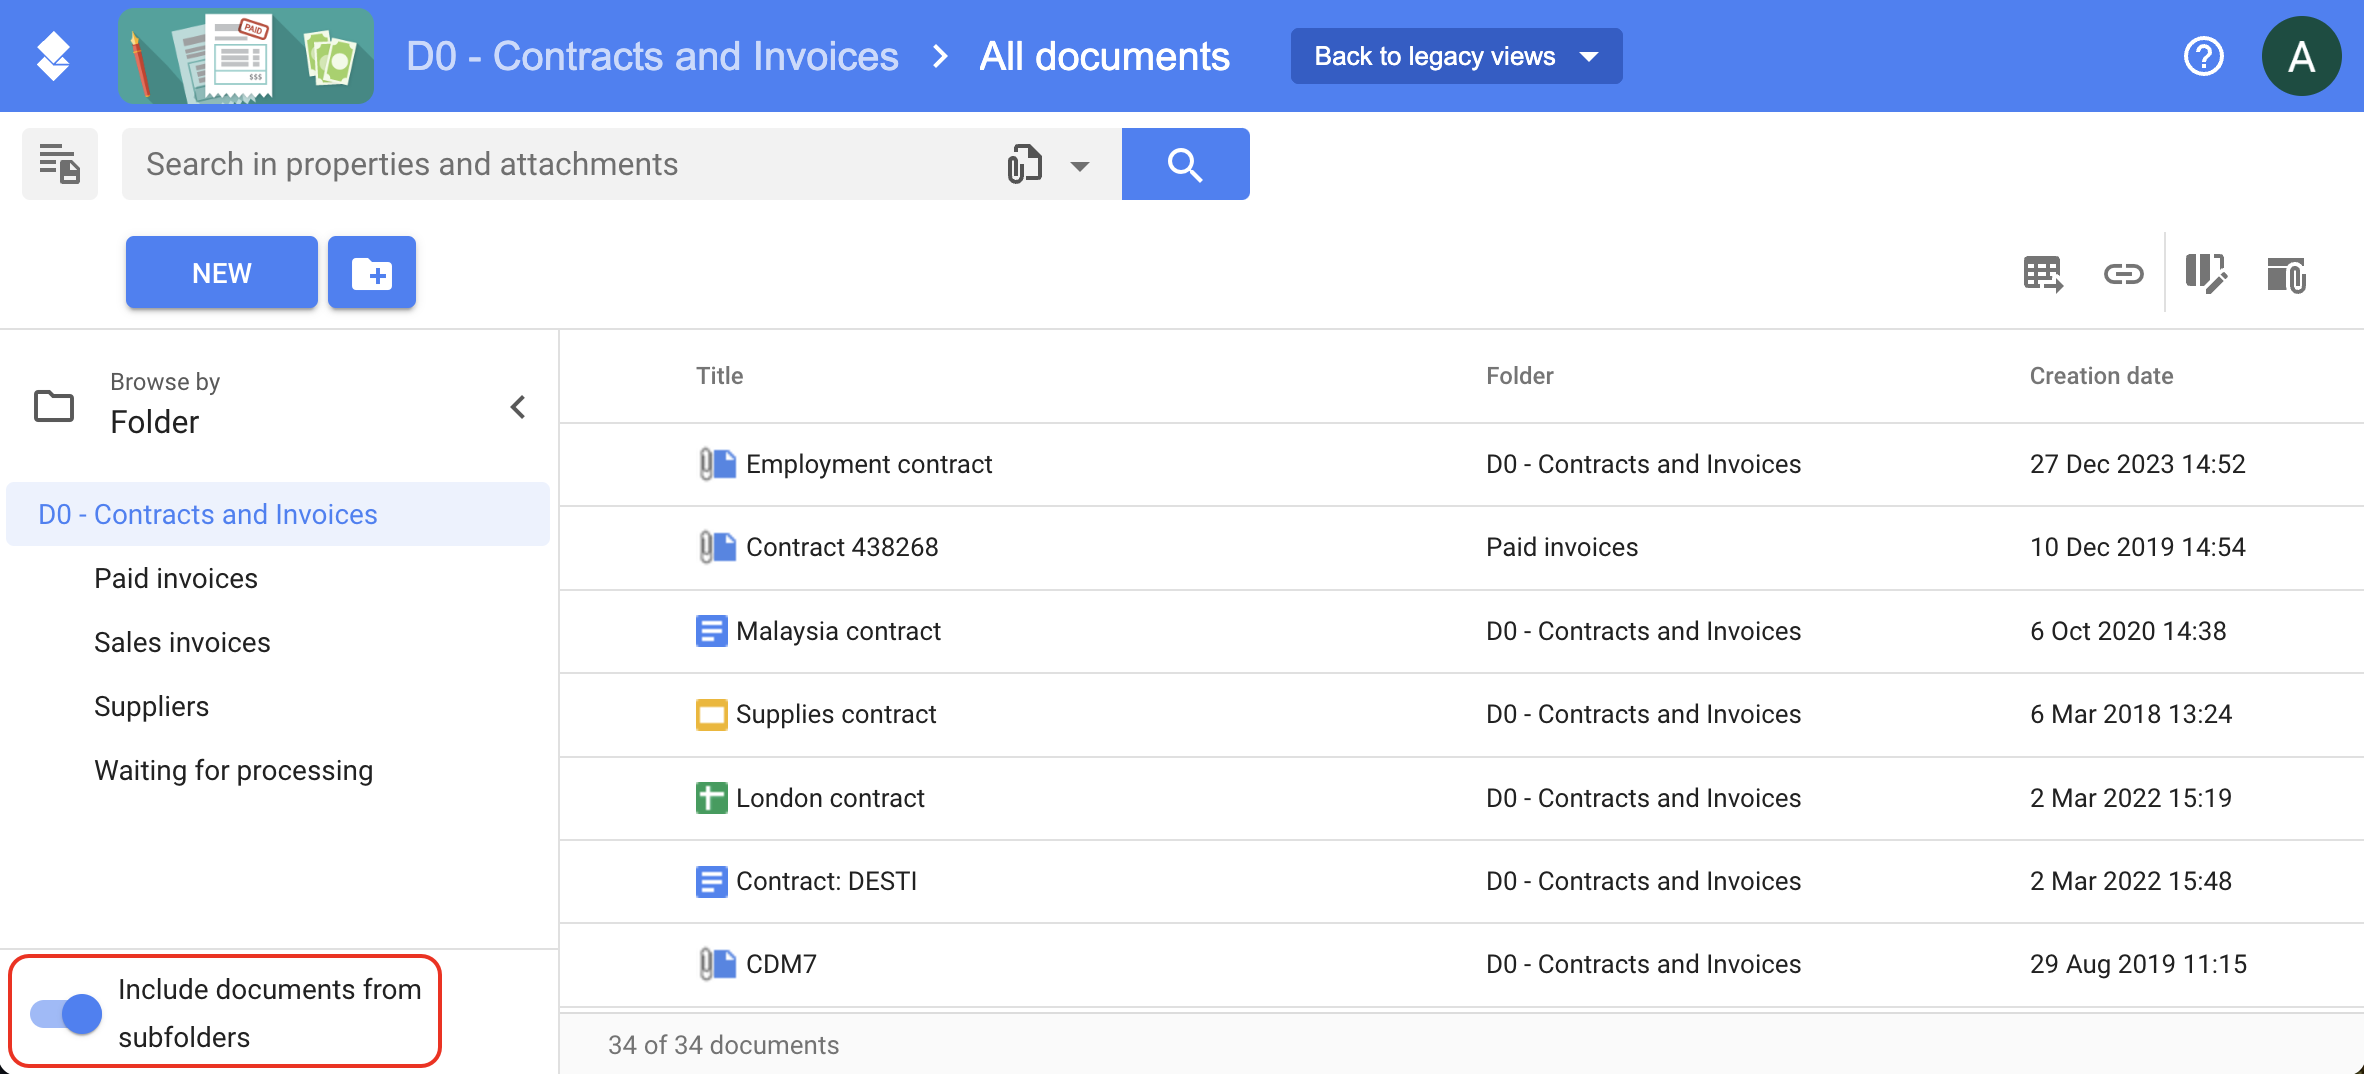Click the new folder icon button
This screenshot has width=2364, height=1074.
372,272
